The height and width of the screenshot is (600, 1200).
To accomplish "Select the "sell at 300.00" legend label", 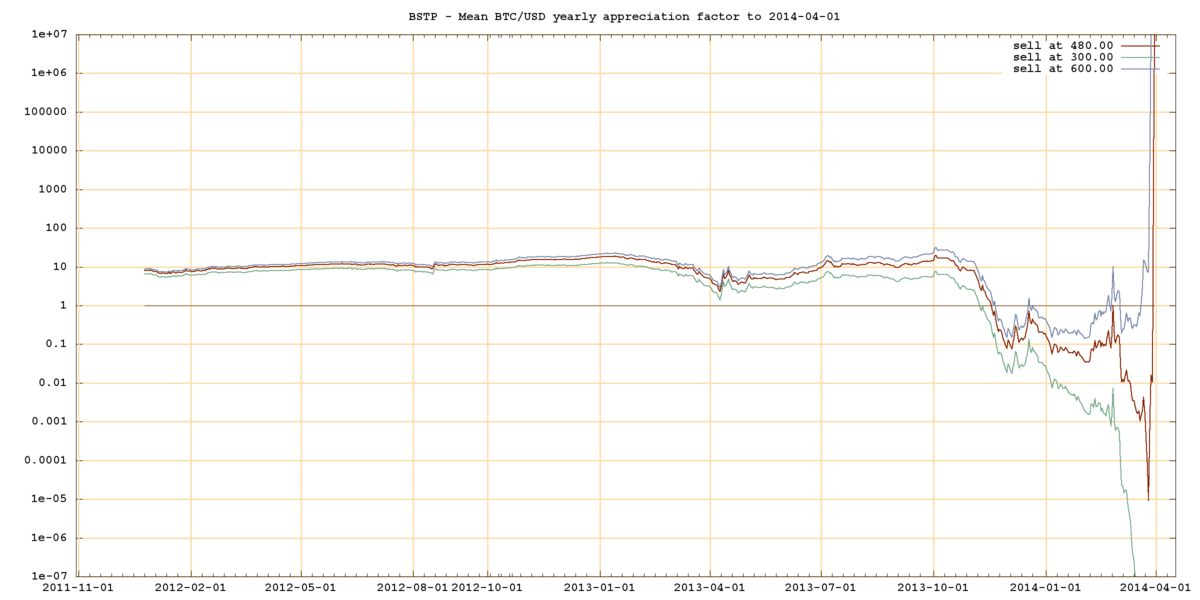I will click(1063, 57).
